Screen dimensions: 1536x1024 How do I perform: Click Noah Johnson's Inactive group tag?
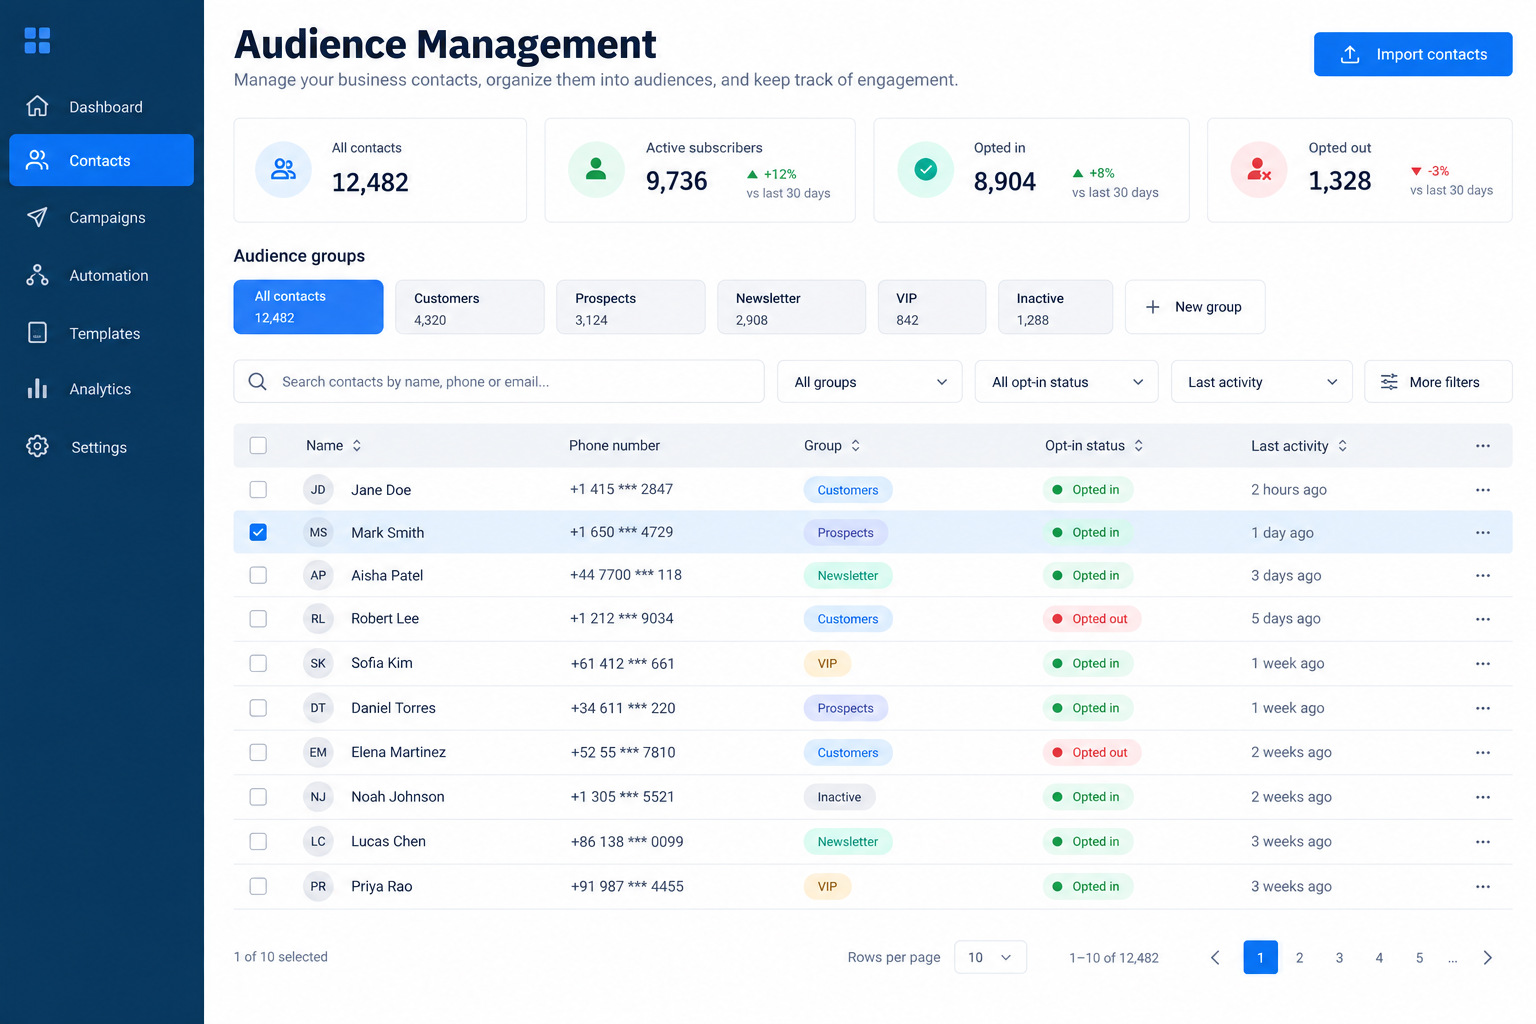point(839,797)
